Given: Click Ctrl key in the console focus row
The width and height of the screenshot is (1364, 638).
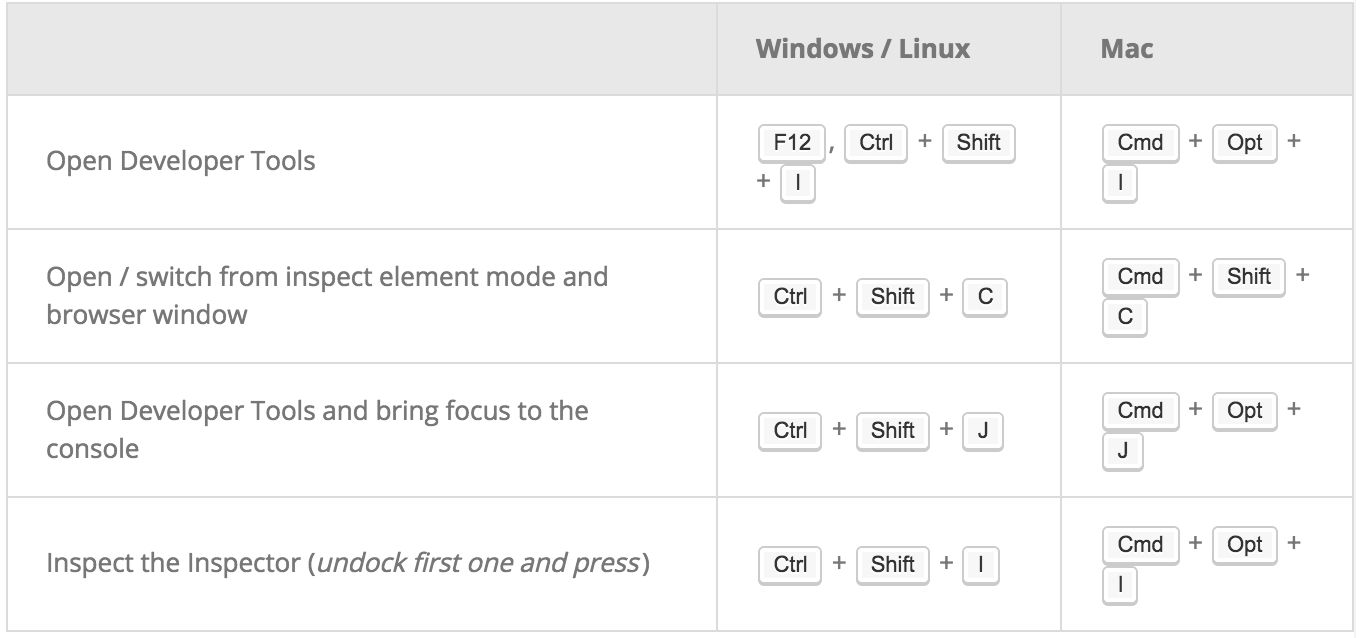Looking at the screenshot, I should [x=790, y=430].
